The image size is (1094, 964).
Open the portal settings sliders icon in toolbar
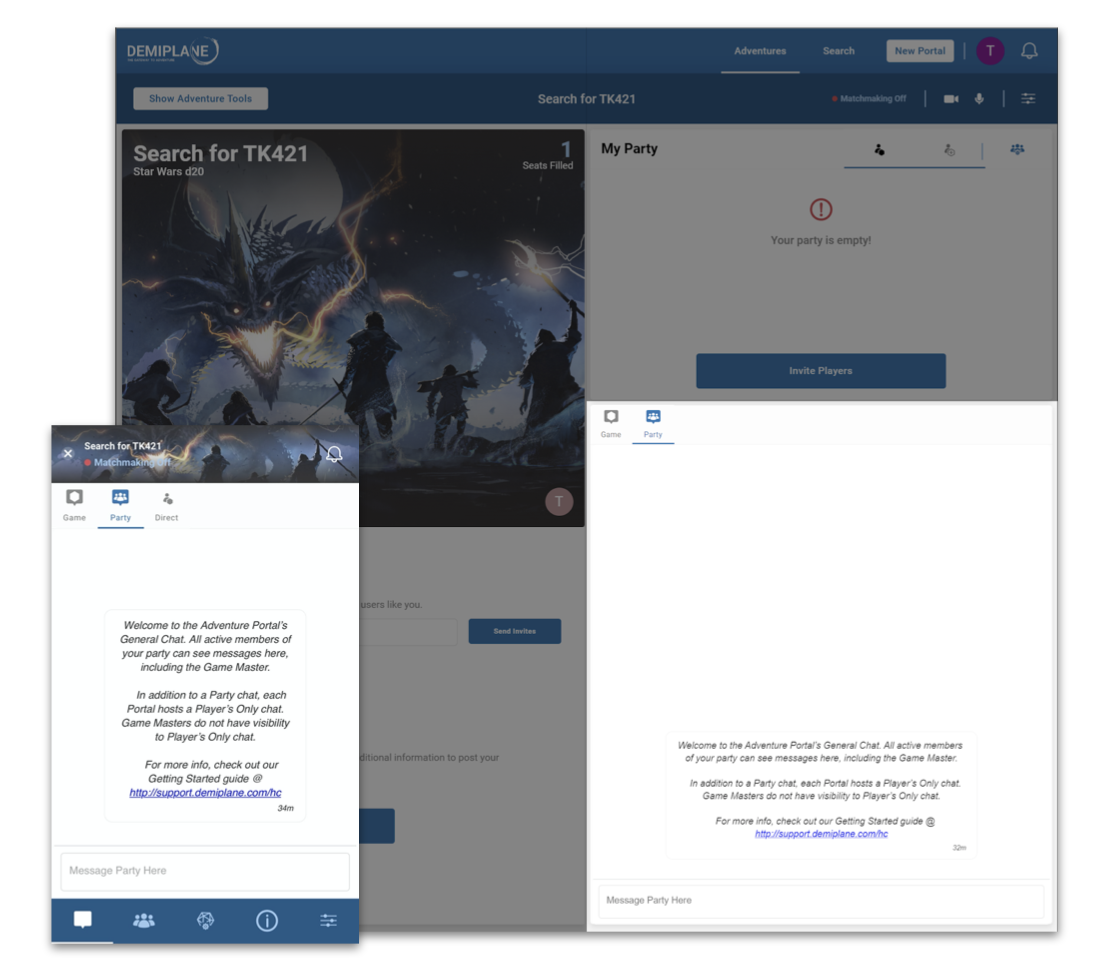1028,98
